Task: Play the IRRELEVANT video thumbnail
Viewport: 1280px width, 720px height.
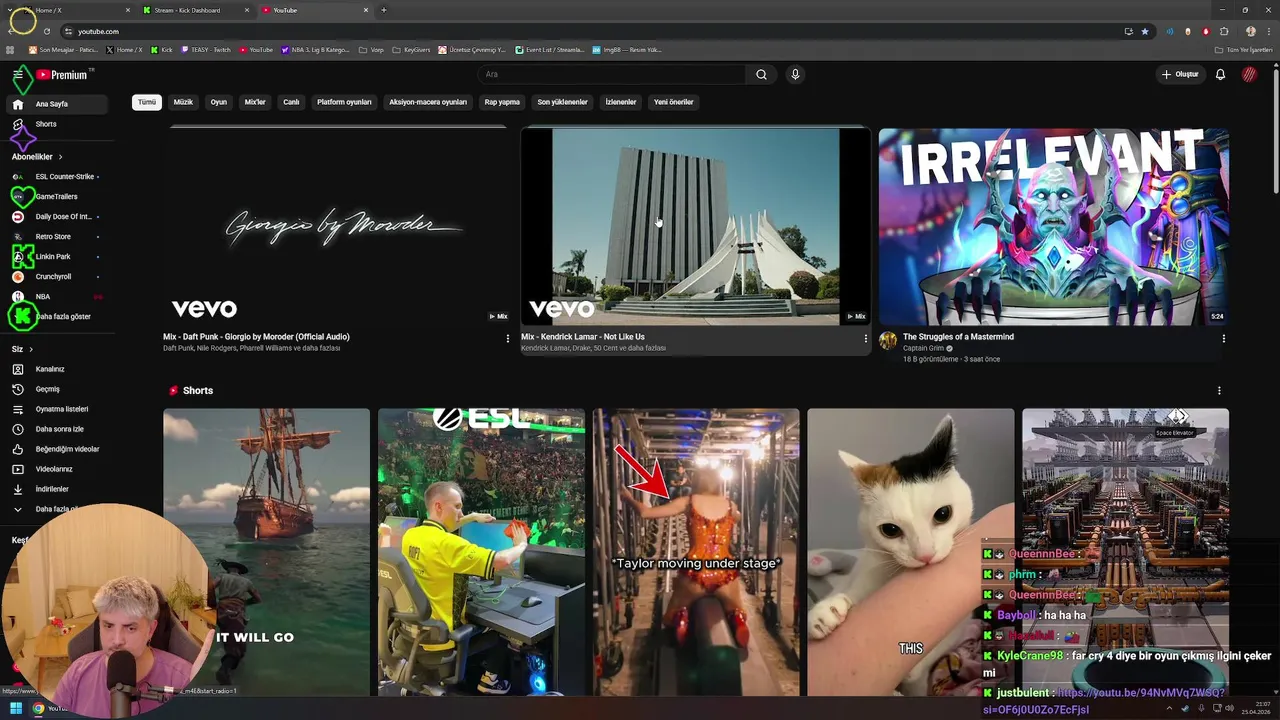Action: [x=1053, y=227]
